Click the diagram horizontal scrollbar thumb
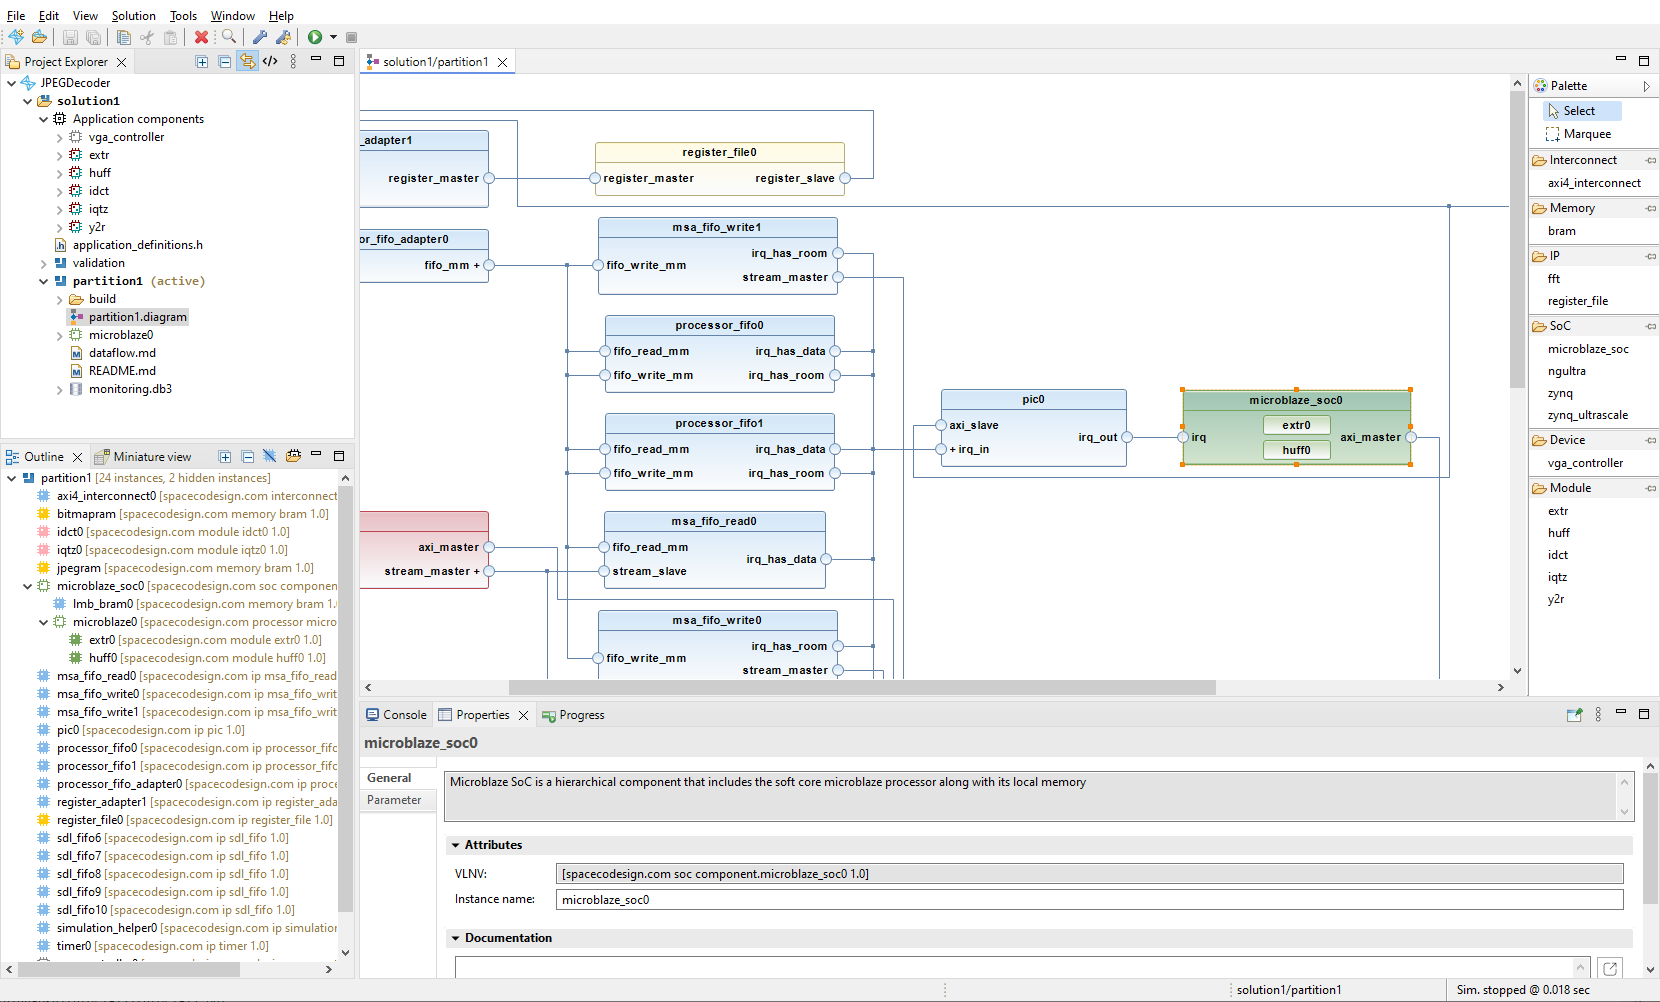1660x1002 pixels. 861,688
